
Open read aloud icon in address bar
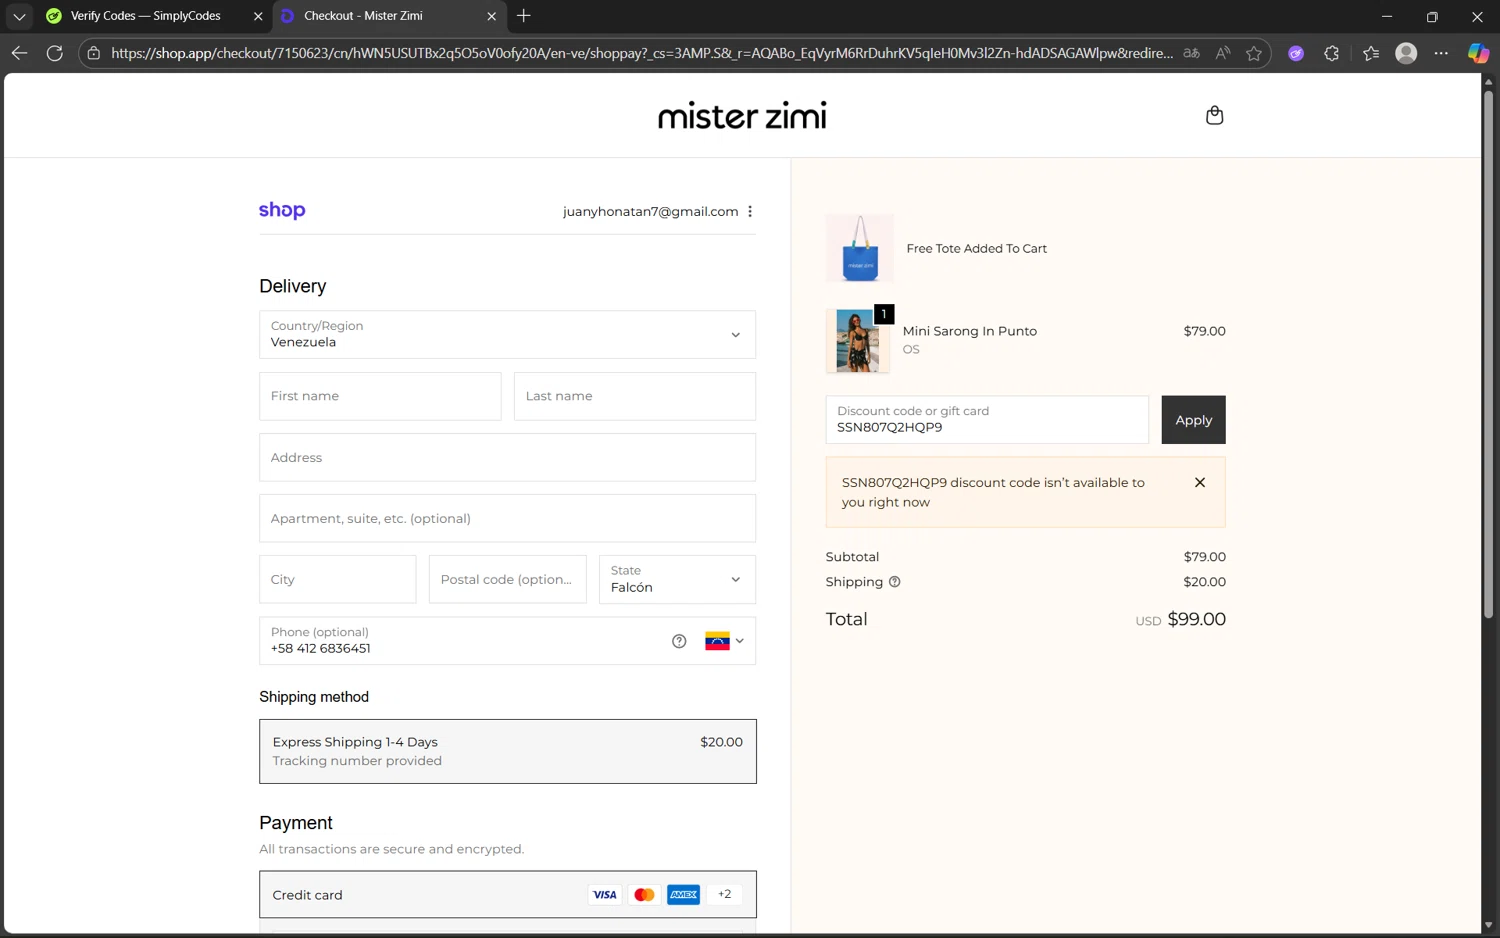[x=1223, y=53]
